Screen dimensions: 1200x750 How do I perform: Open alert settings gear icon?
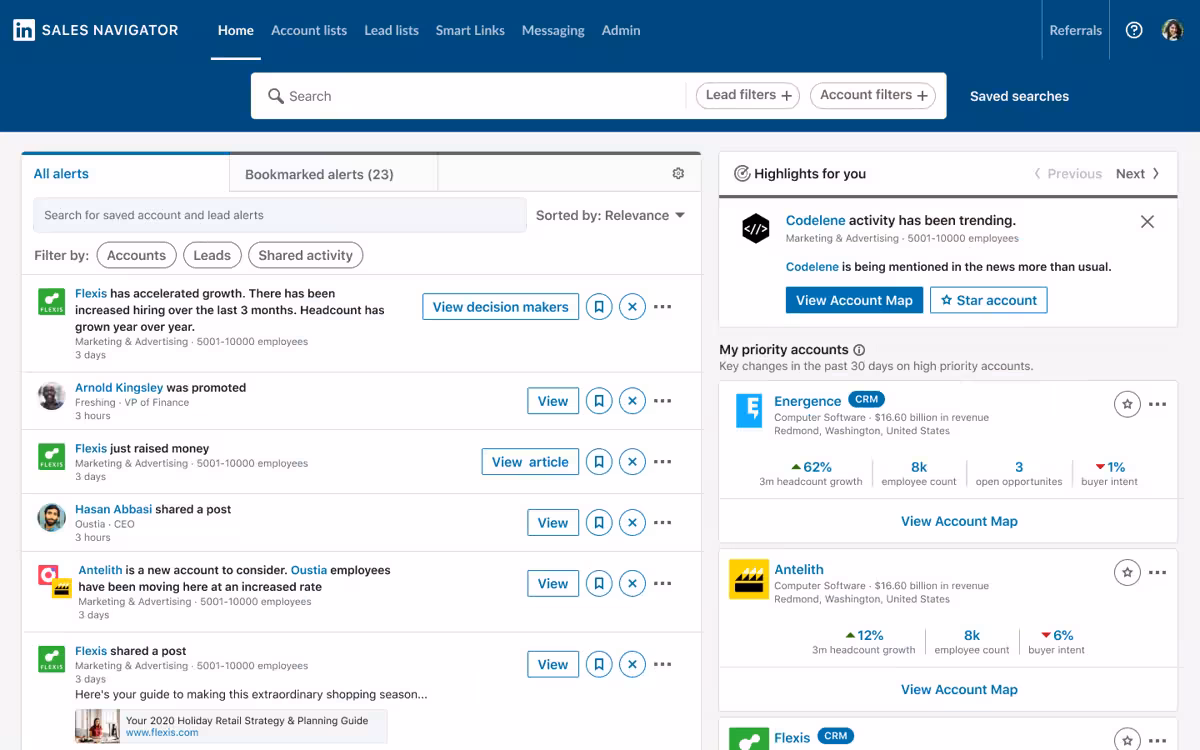pyautogui.click(x=678, y=174)
